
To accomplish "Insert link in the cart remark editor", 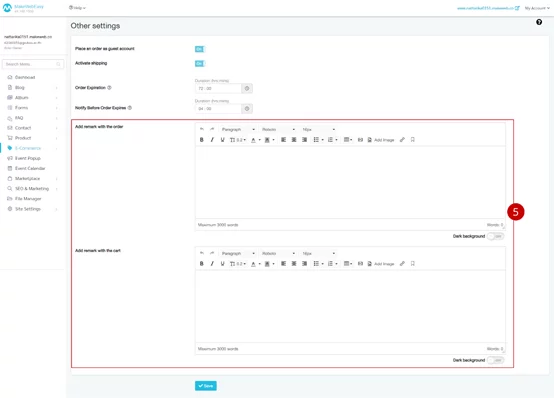I will [402, 264].
